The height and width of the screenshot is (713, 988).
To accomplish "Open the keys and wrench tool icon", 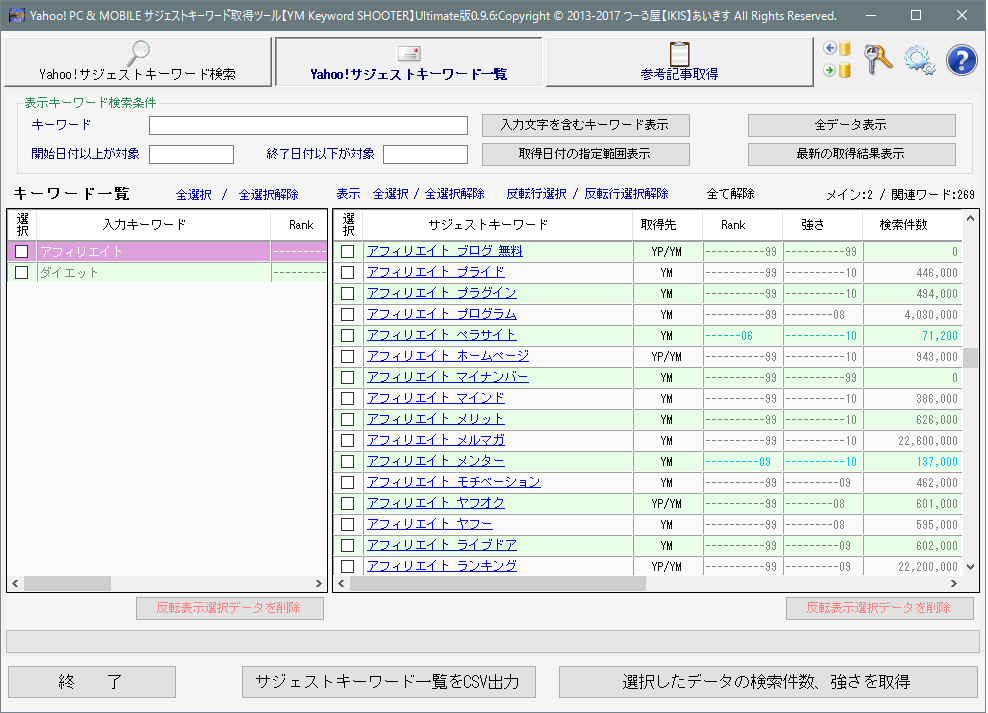I will (x=878, y=59).
